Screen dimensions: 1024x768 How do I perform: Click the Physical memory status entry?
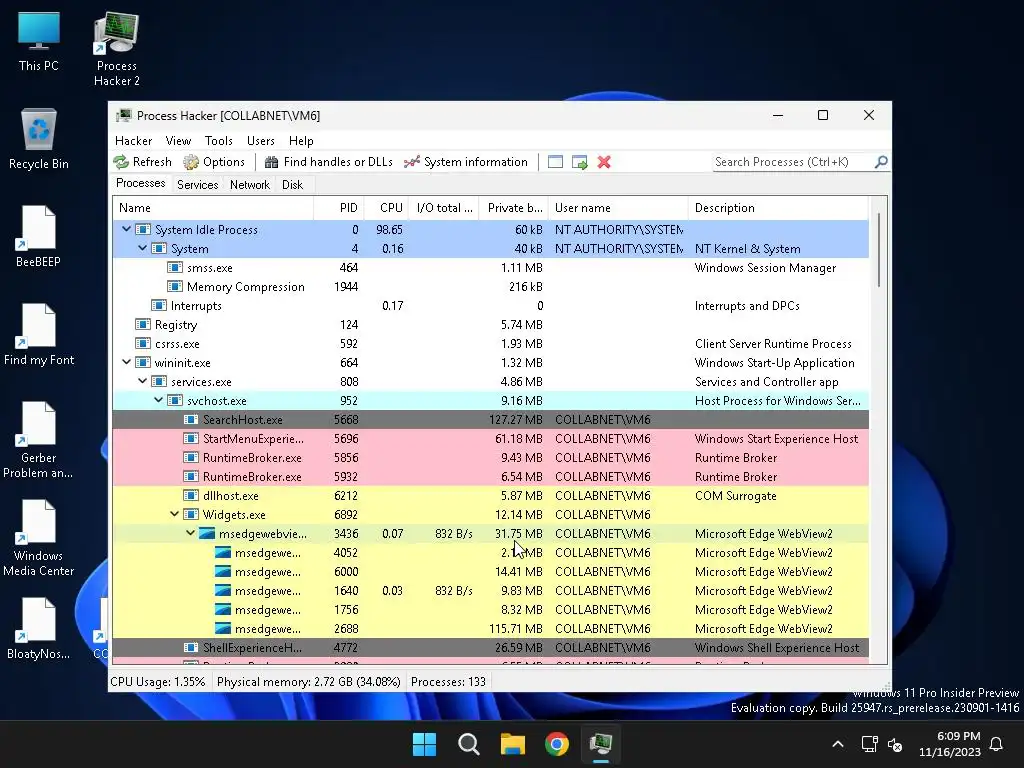pos(308,681)
